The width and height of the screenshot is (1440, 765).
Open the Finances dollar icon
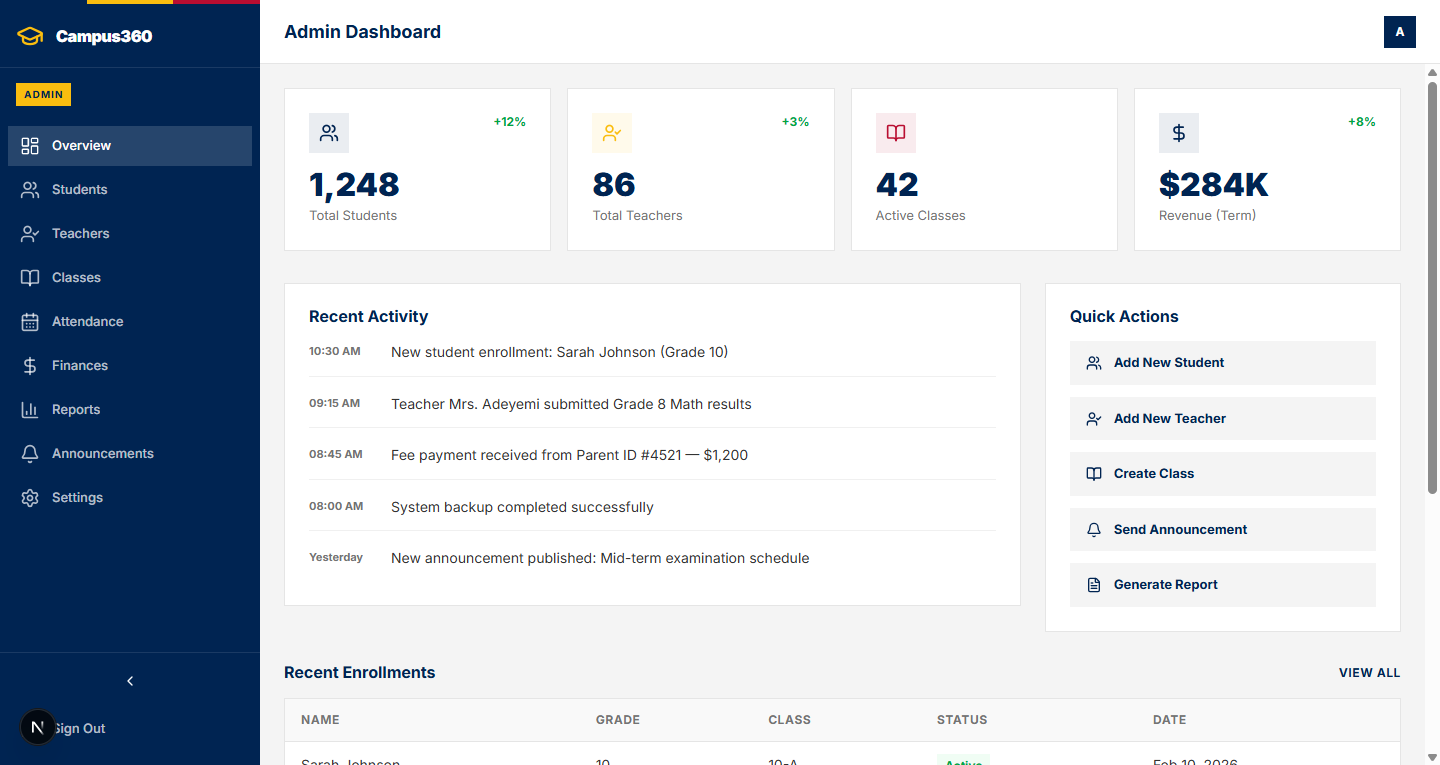click(31, 365)
